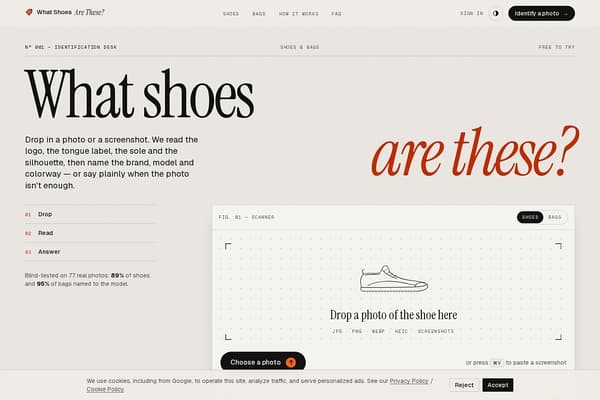
Task: Click the 'Fig. 01 – Scanner' label
Action: 246,217
